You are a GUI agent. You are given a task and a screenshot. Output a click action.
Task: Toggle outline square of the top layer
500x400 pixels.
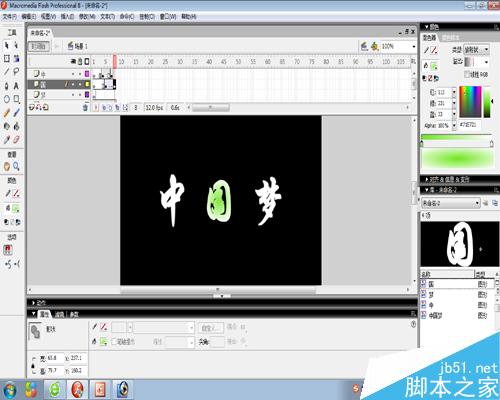click(87, 73)
